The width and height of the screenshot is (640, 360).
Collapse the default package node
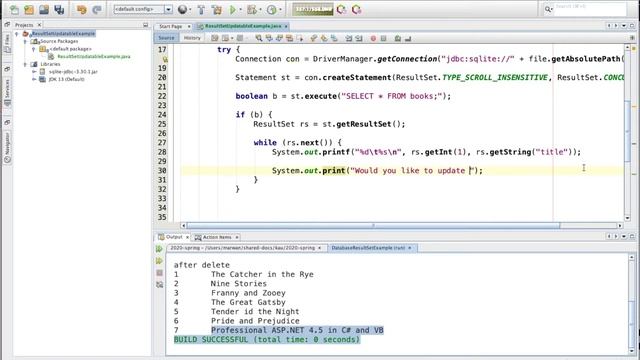click(34, 49)
